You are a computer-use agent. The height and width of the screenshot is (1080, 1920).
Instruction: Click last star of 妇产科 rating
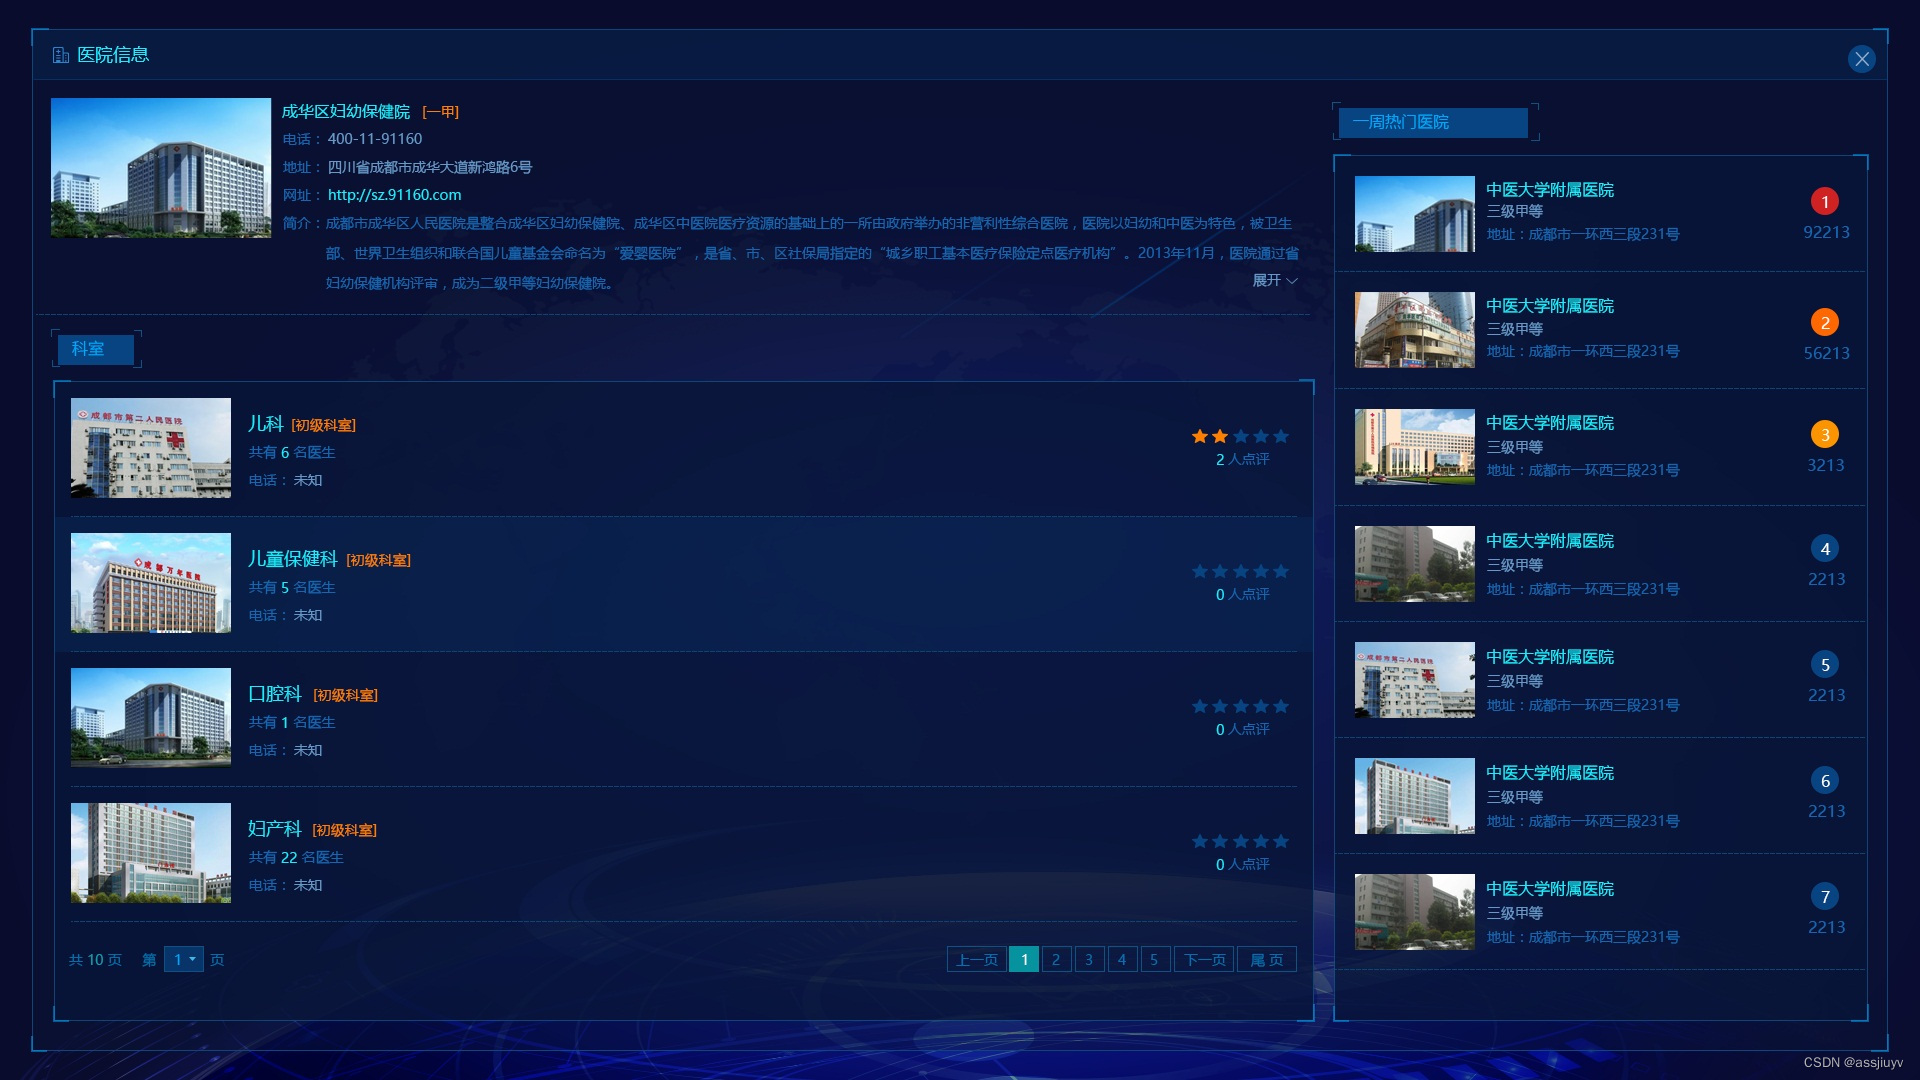click(1281, 842)
